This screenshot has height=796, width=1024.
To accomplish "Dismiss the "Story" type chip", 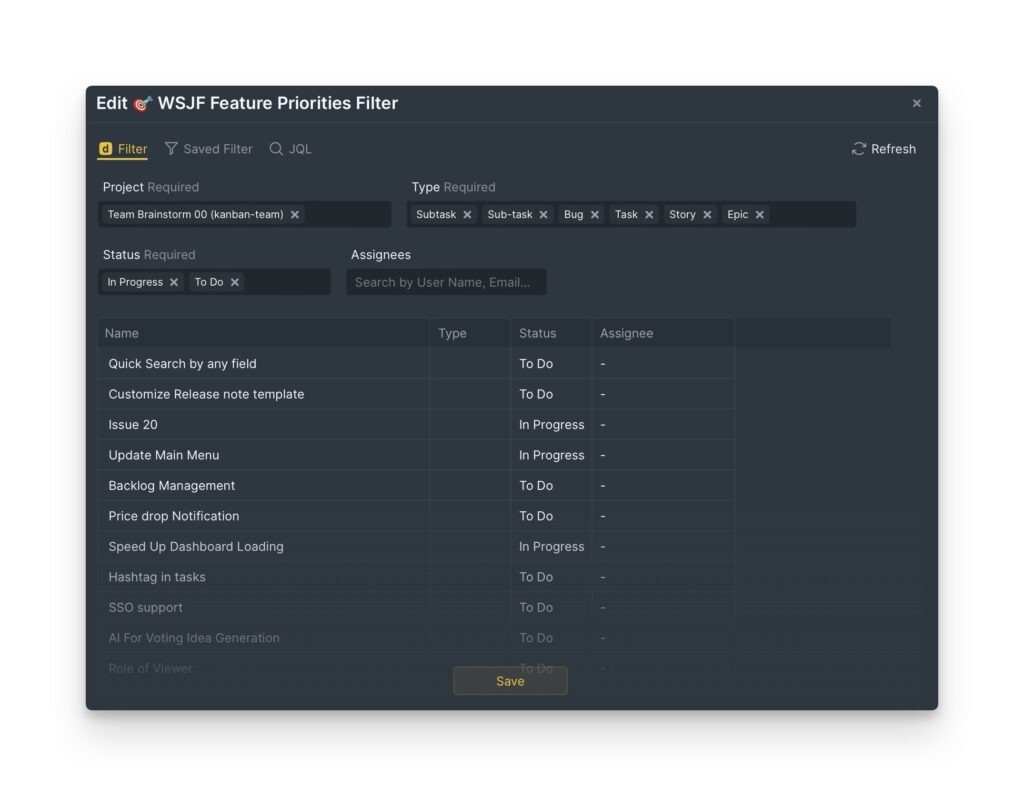I will 707,214.
